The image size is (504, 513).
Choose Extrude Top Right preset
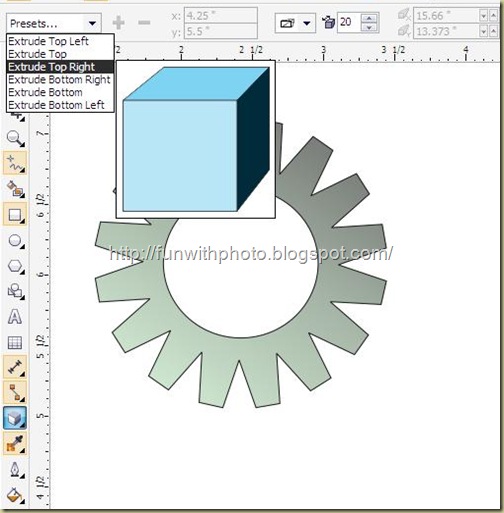60,67
